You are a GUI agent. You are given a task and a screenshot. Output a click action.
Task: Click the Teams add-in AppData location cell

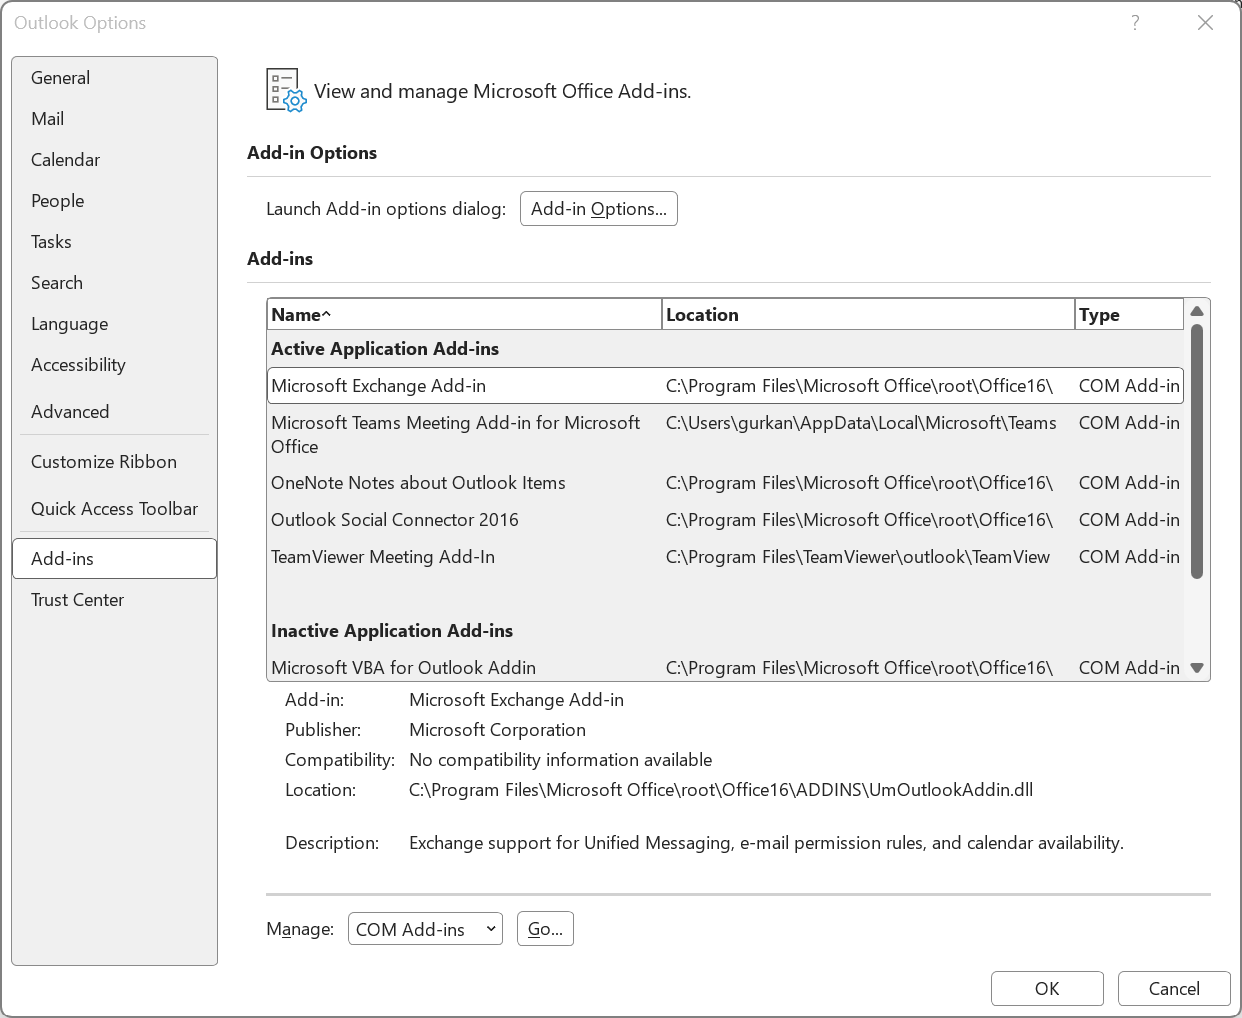861,423
